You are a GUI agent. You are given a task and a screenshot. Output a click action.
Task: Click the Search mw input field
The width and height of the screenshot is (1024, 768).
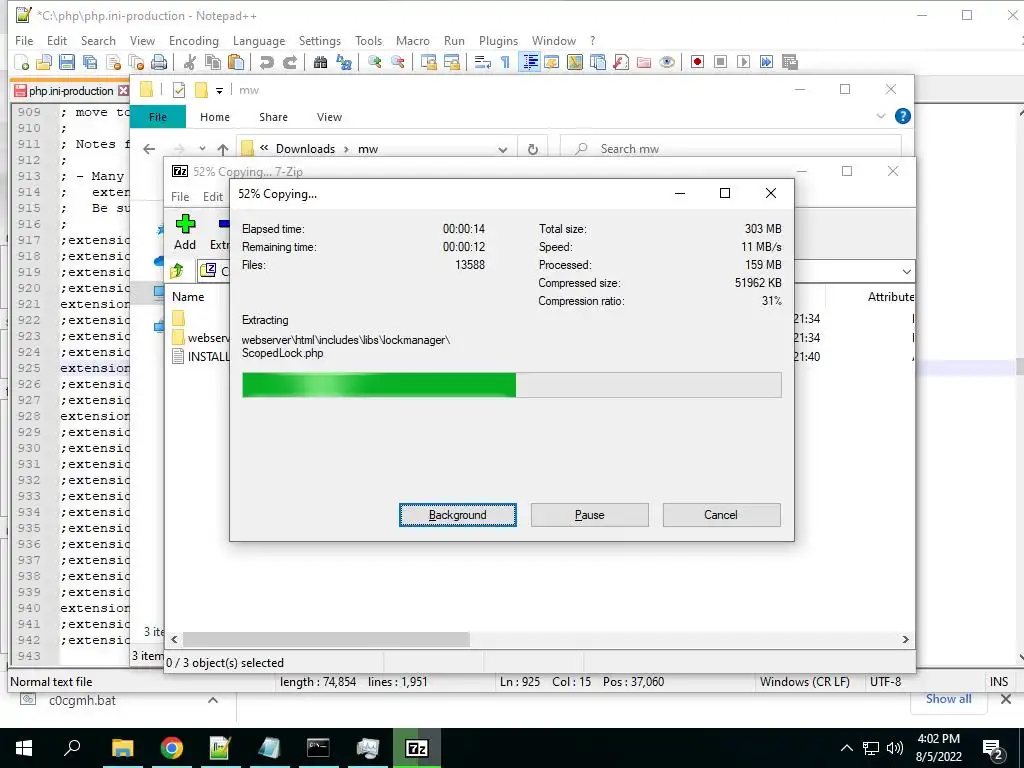730,149
